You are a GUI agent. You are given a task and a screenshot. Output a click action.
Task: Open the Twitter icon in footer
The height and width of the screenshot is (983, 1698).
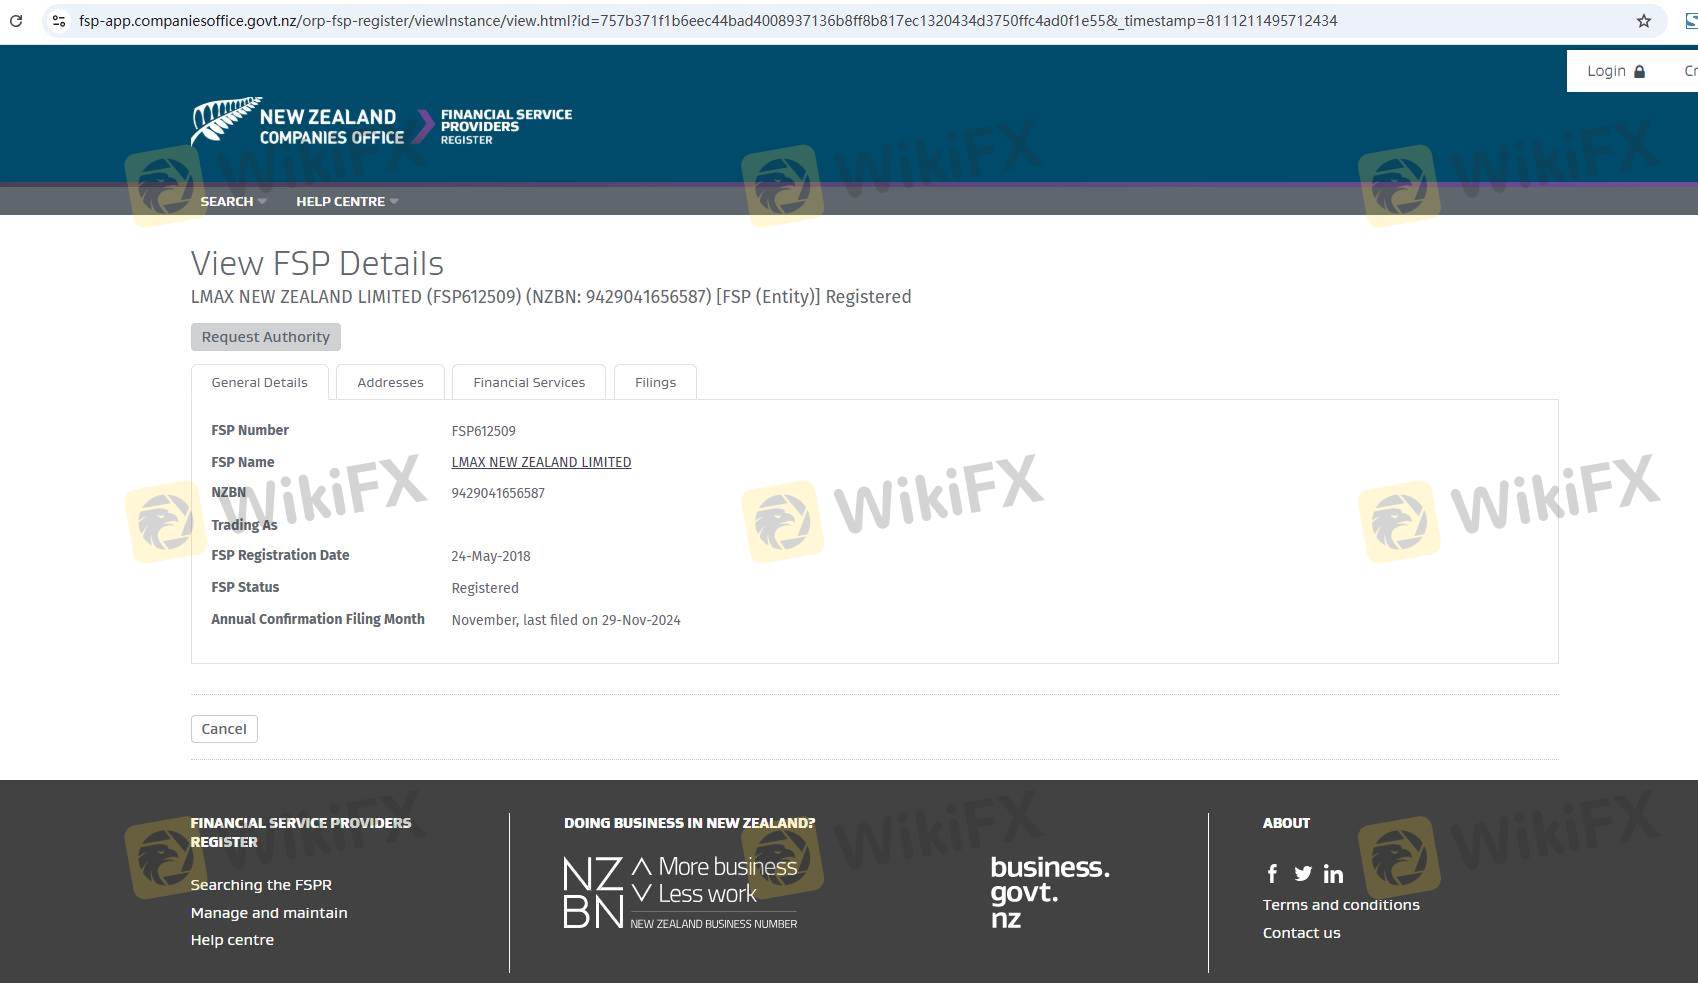coord(1302,874)
